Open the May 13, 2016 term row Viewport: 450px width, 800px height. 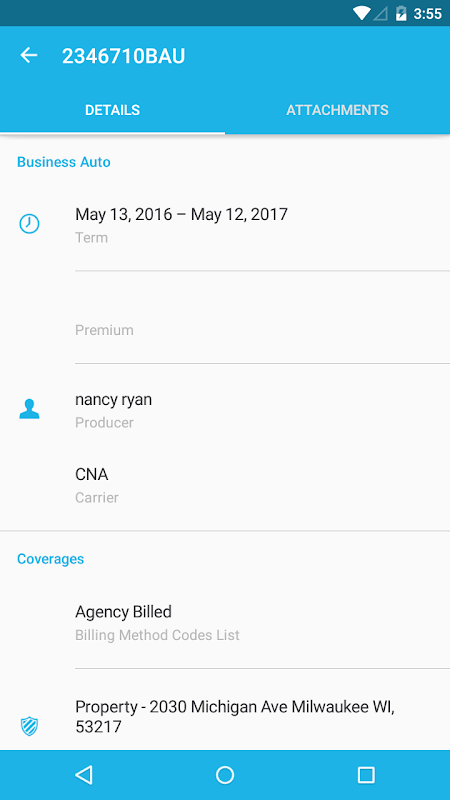coord(225,224)
